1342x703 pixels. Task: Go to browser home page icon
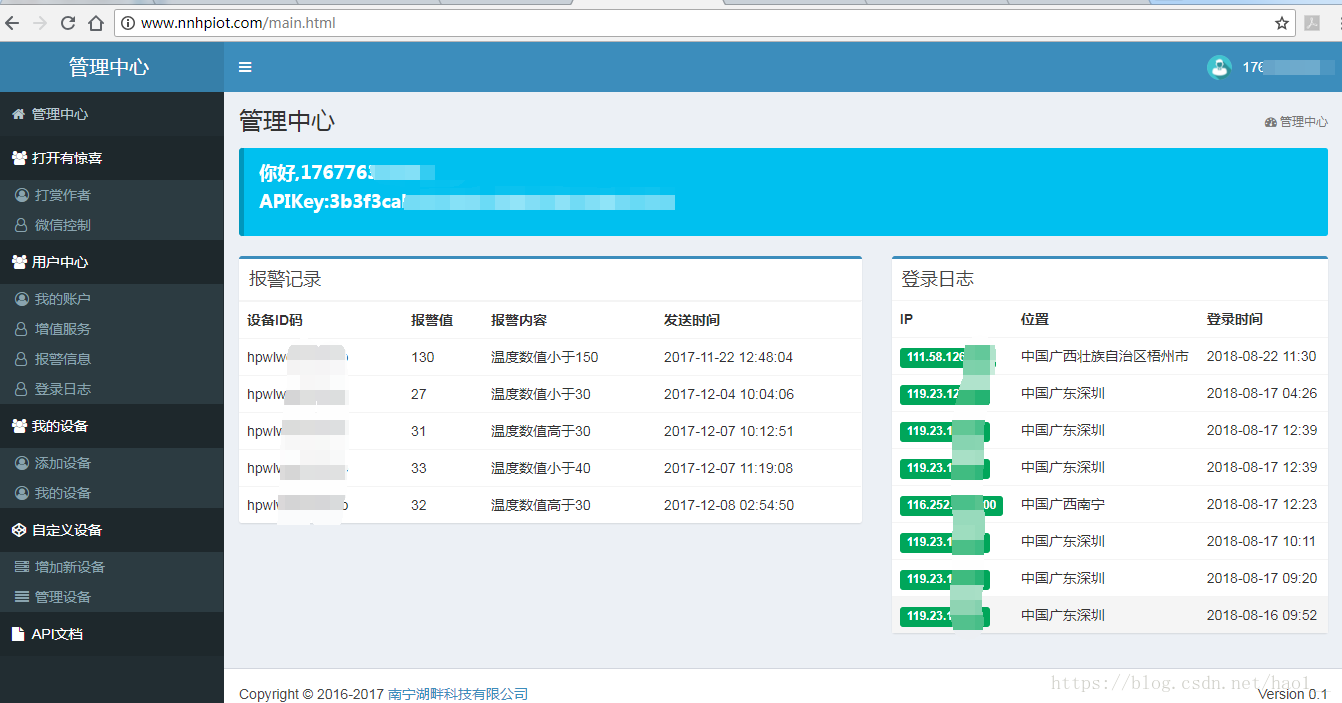pyautogui.click(x=96, y=23)
